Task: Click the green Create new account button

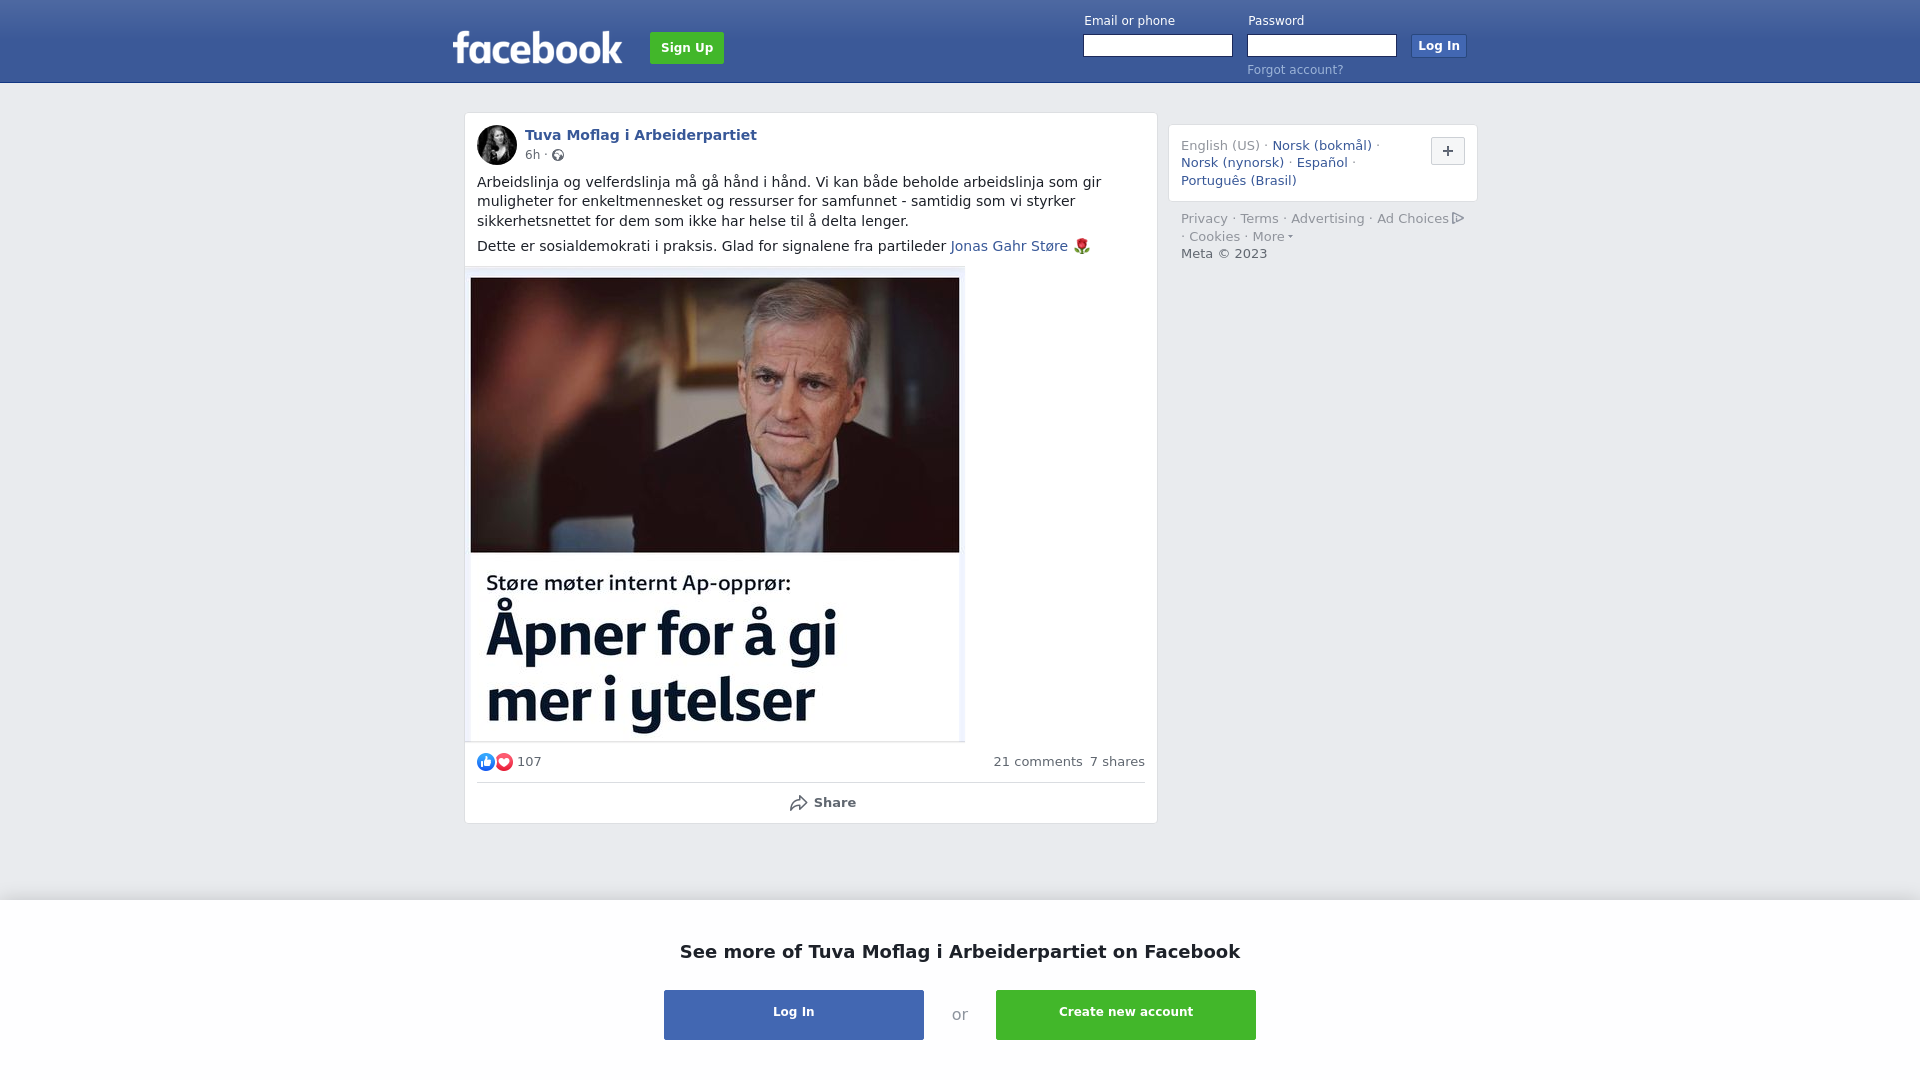Action: (x=1126, y=1015)
